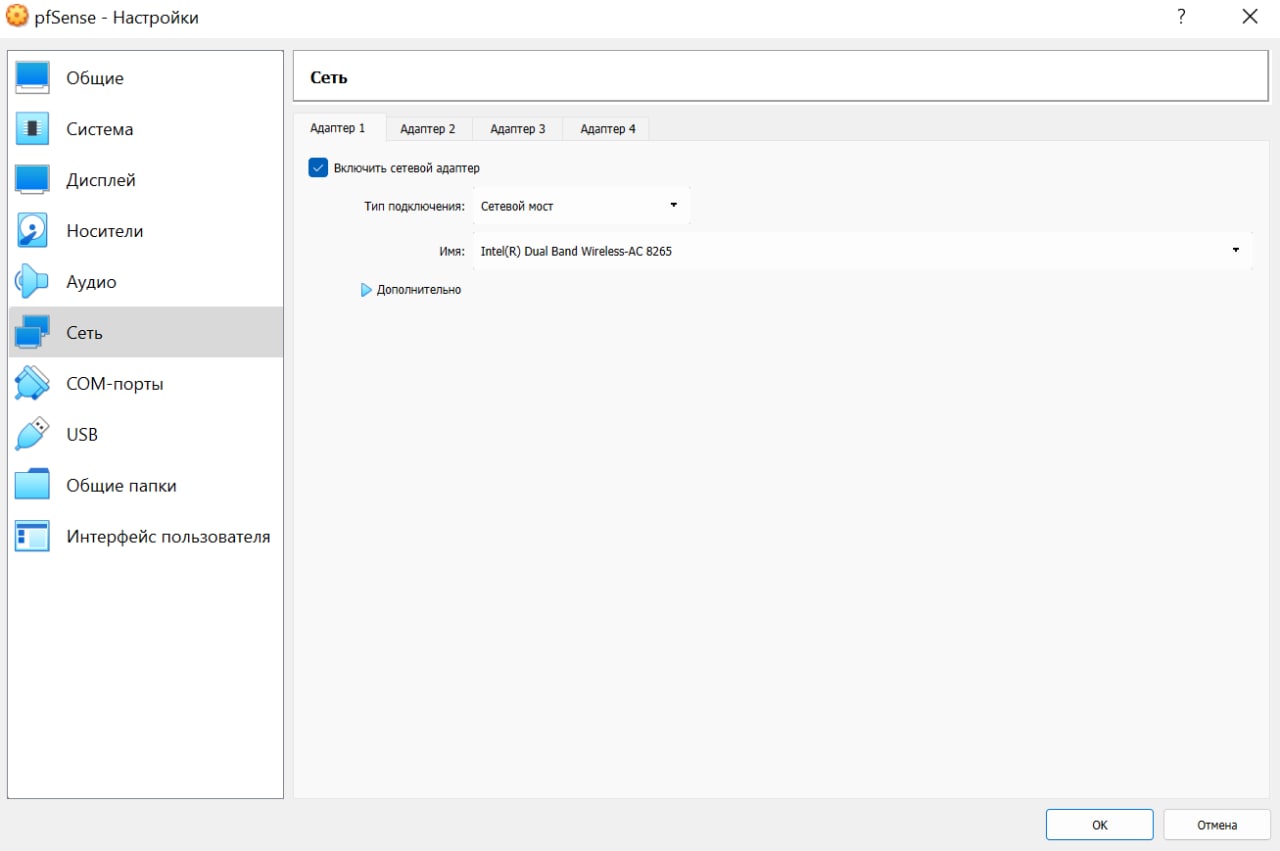Viewport: 1280px width, 851px height.
Task: Open the Система settings category
Action: [146, 129]
